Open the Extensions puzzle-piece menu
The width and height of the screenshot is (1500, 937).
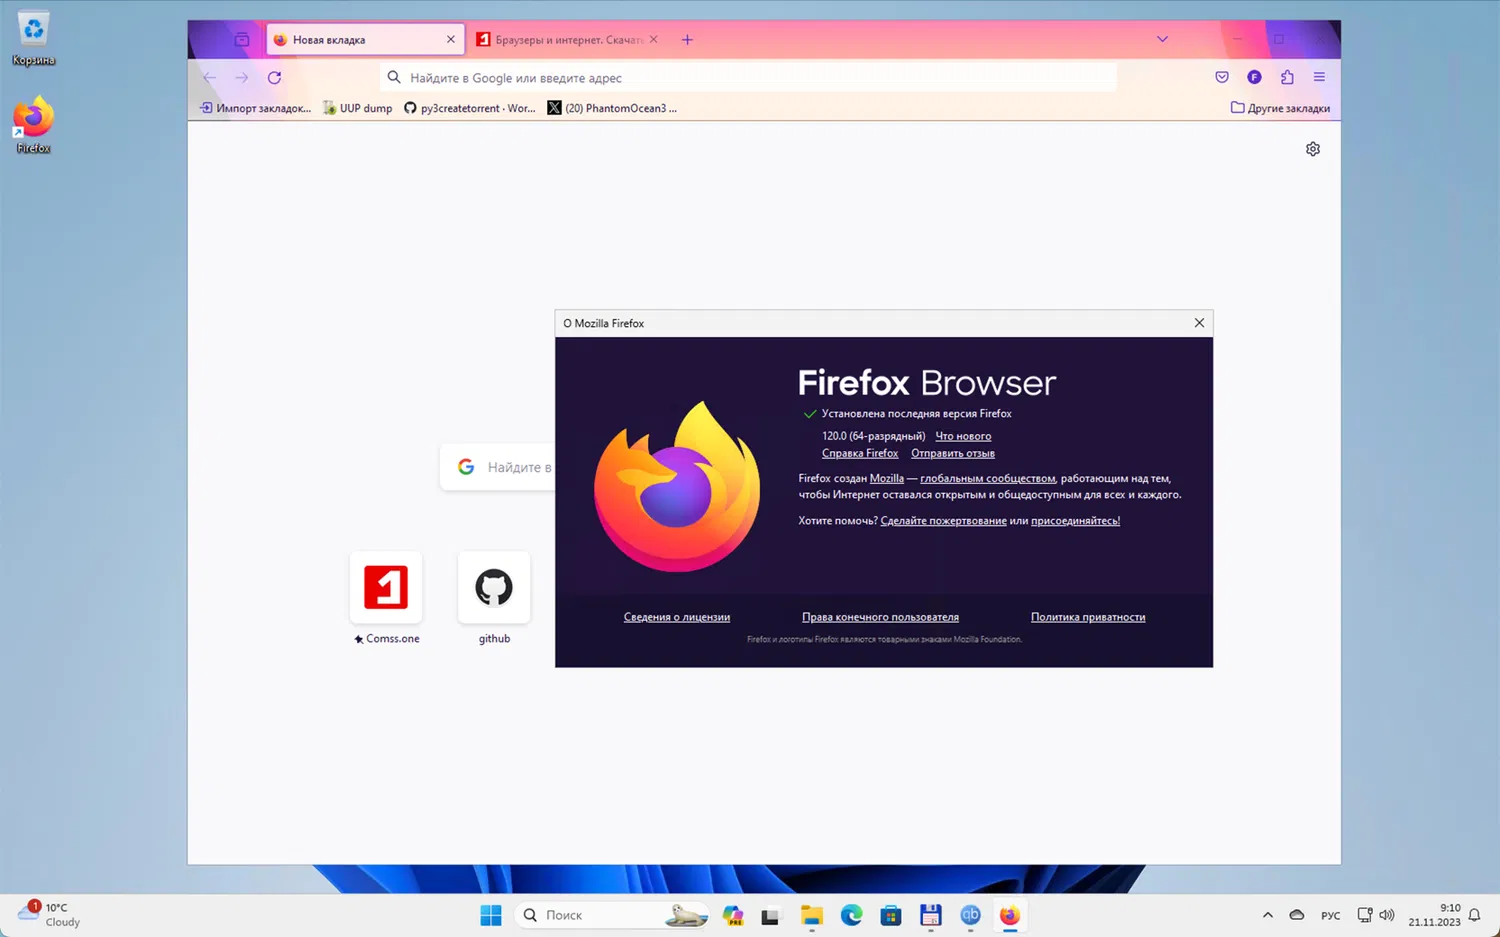tap(1287, 77)
